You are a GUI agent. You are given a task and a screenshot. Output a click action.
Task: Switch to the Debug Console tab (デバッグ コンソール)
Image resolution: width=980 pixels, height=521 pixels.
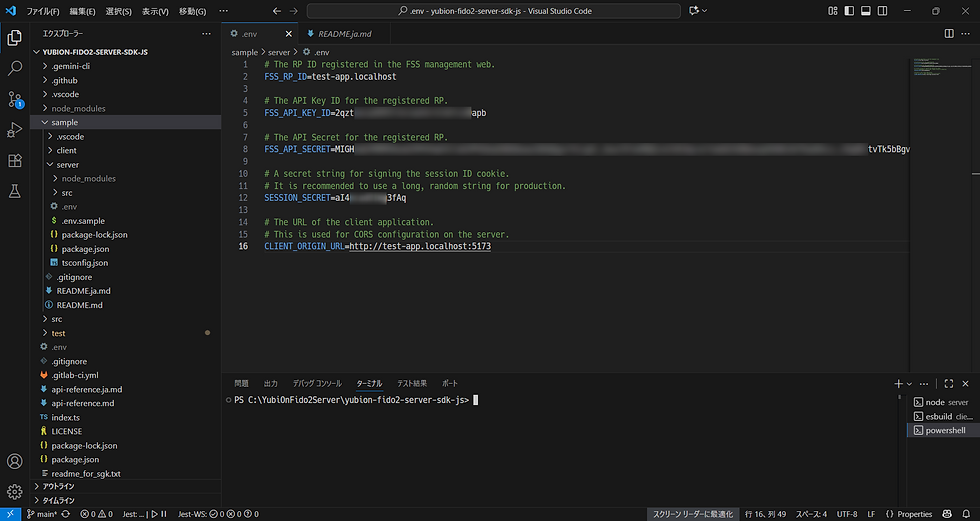[317, 384]
